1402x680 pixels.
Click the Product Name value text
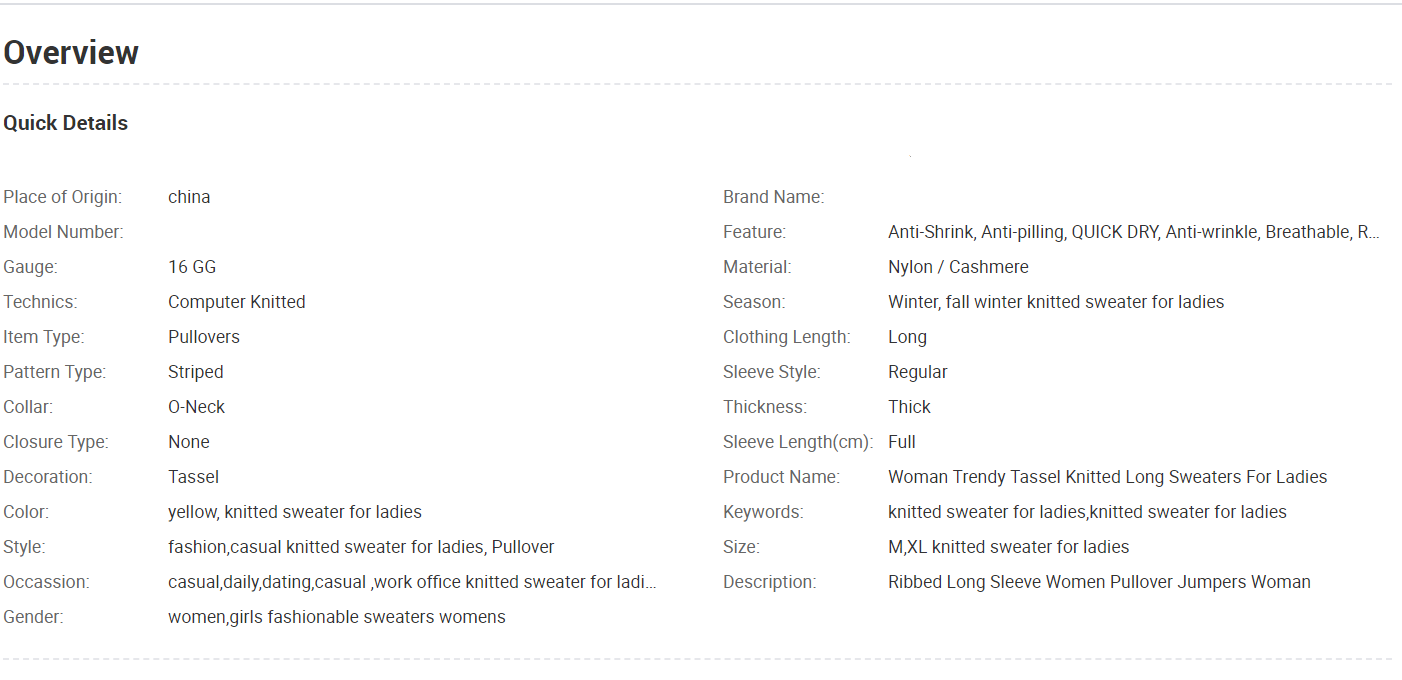pyautogui.click(x=1108, y=477)
